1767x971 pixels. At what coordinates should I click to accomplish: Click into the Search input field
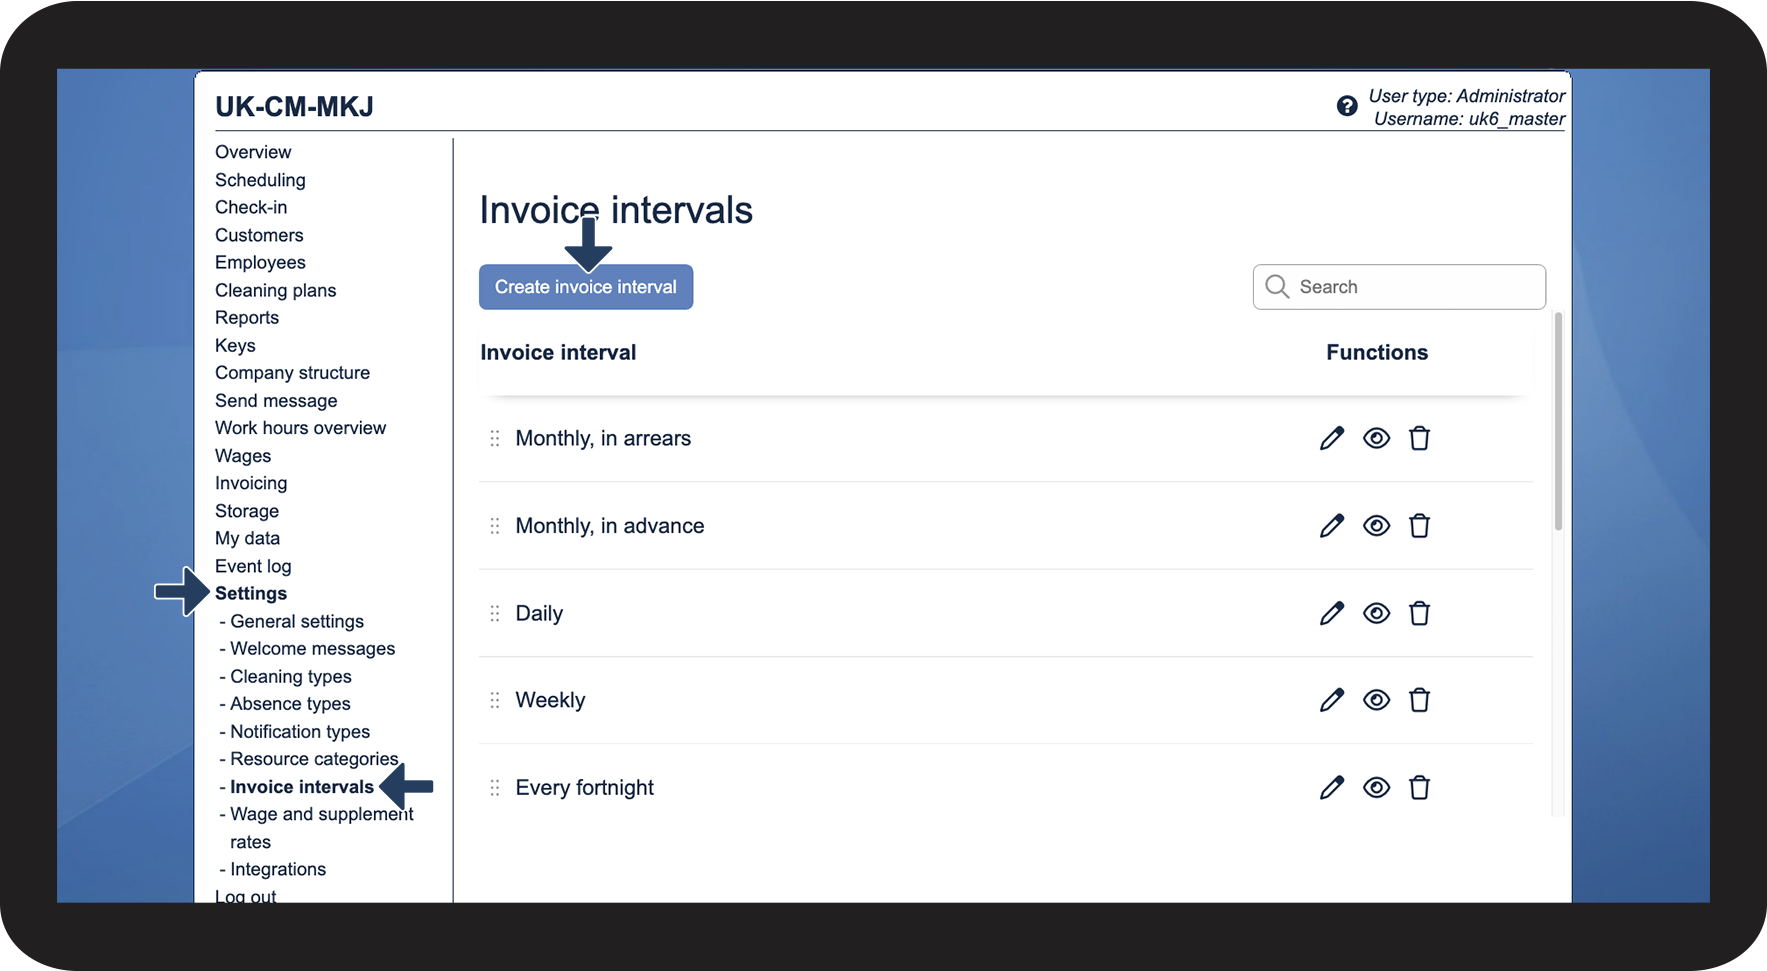click(x=1410, y=287)
